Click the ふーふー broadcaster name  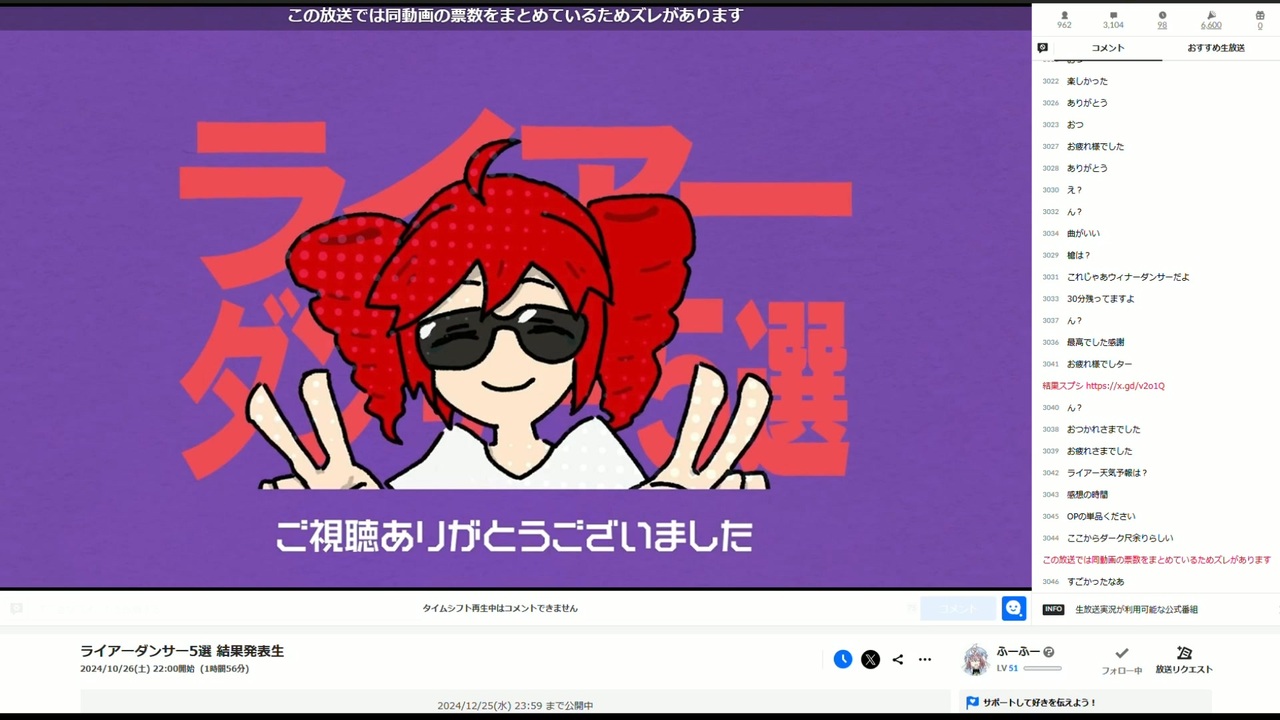tap(1018, 651)
